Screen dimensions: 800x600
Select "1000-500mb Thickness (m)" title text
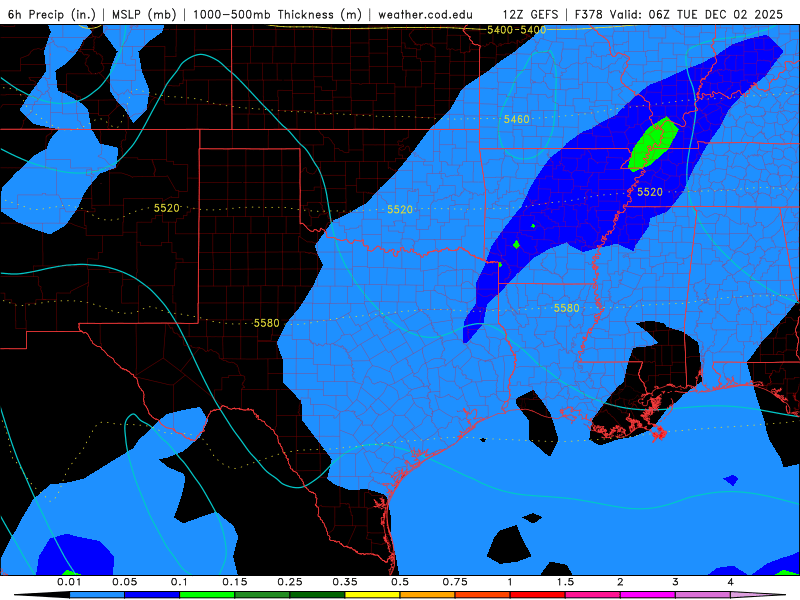click(x=277, y=14)
